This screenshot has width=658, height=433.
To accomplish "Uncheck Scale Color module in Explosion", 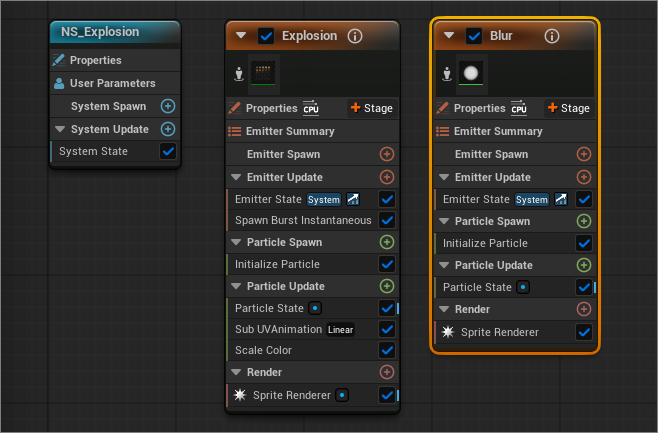I will pos(387,351).
